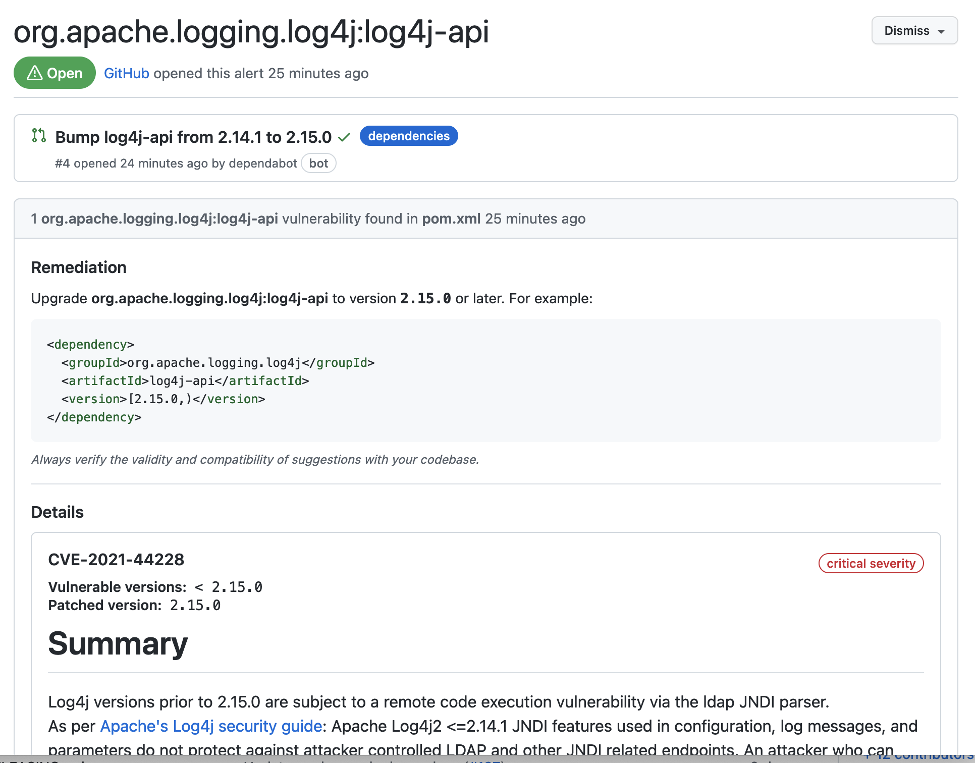Click the CVE-2021-44228 heading
The width and height of the screenshot is (977, 764).
[116, 559]
